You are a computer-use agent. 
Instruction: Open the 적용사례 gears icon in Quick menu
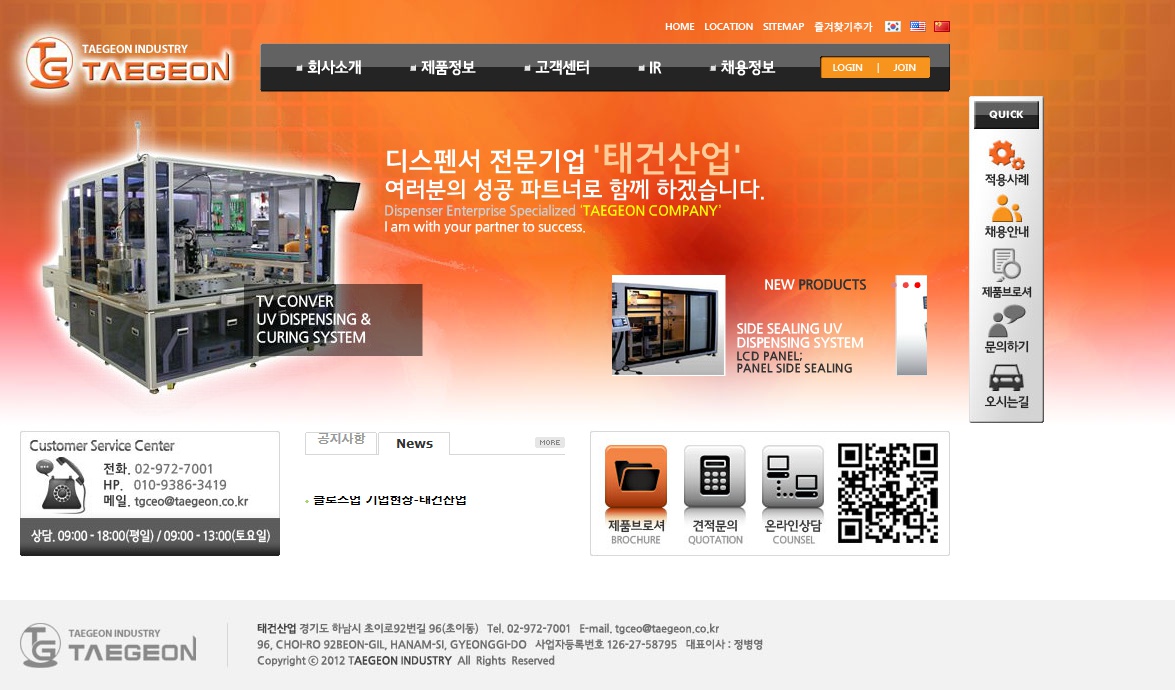(1006, 156)
